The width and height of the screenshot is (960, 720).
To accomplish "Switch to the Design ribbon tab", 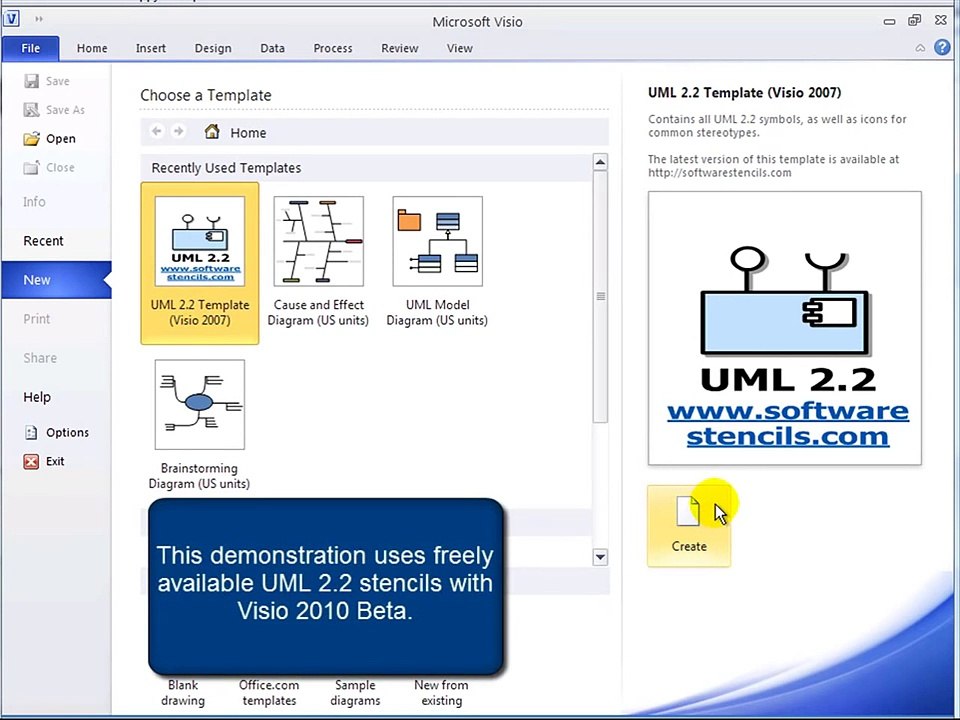I will 213,48.
